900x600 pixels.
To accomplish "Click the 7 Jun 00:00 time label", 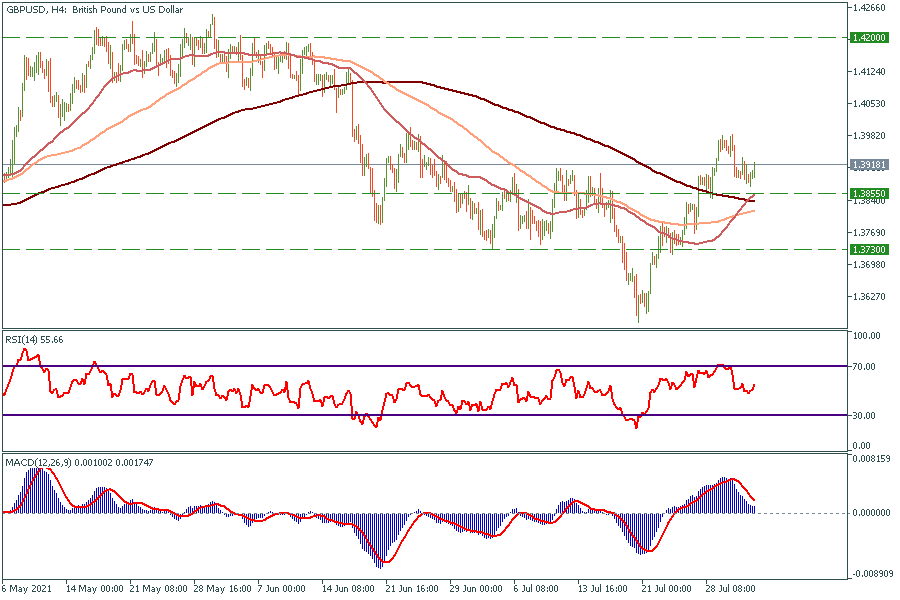I will 282,590.
